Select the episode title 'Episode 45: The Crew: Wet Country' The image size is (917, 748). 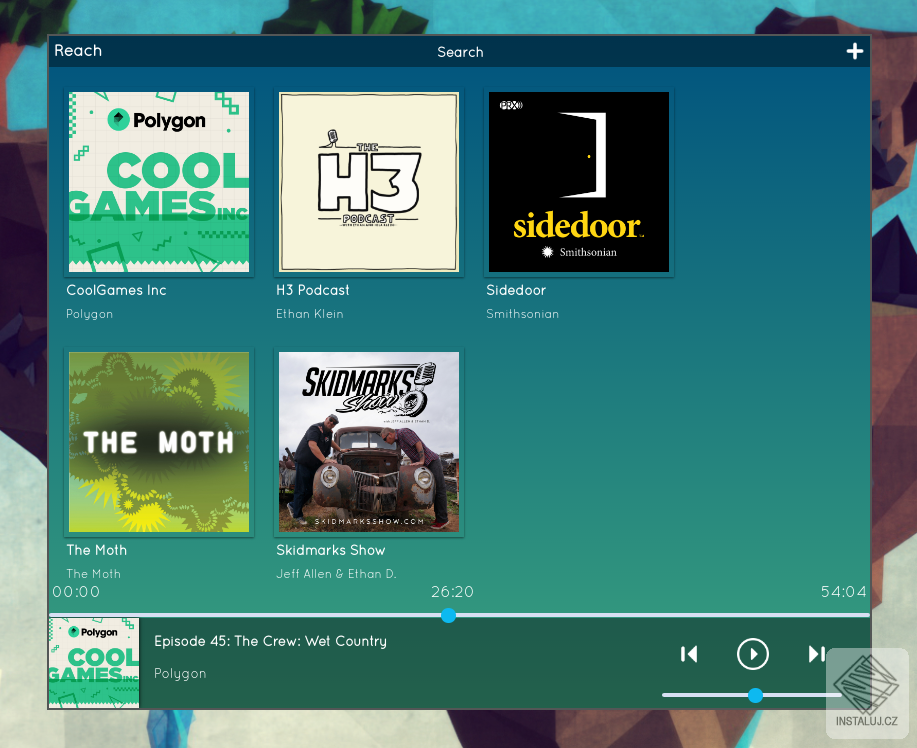tap(270, 641)
